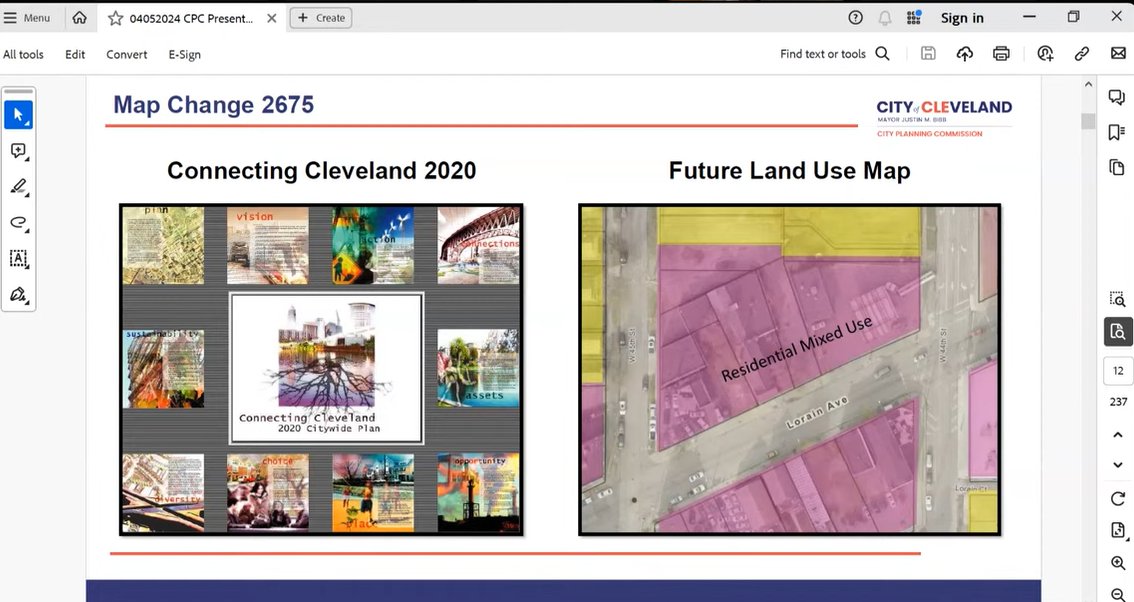Close the 04052024 CPC Presentation tab
The width and height of the screenshot is (1134, 602).
coord(272,18)
